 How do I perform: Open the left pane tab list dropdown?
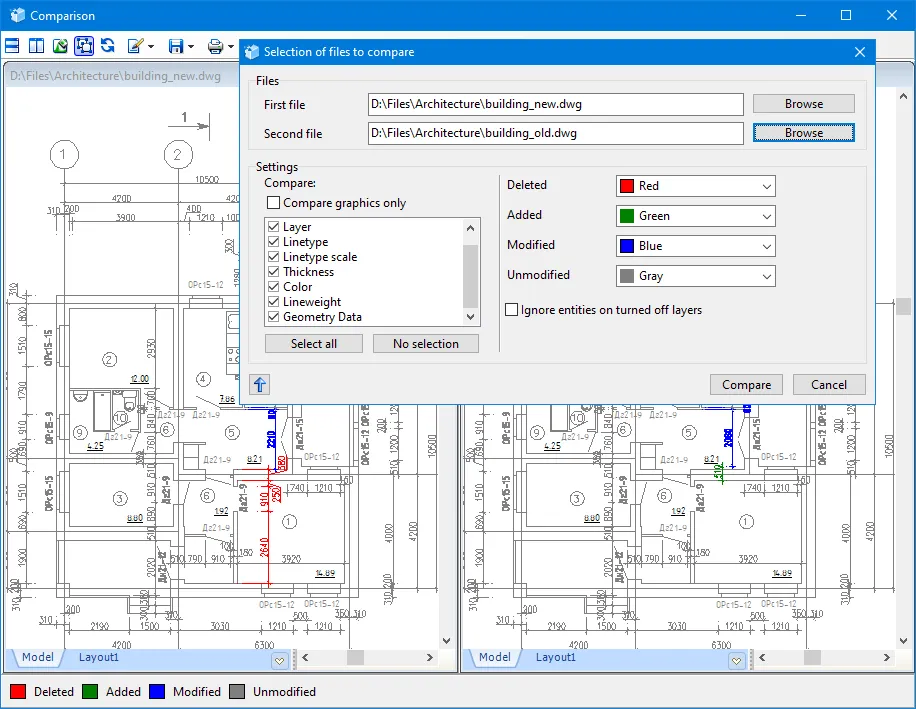[x=279, y=661]
